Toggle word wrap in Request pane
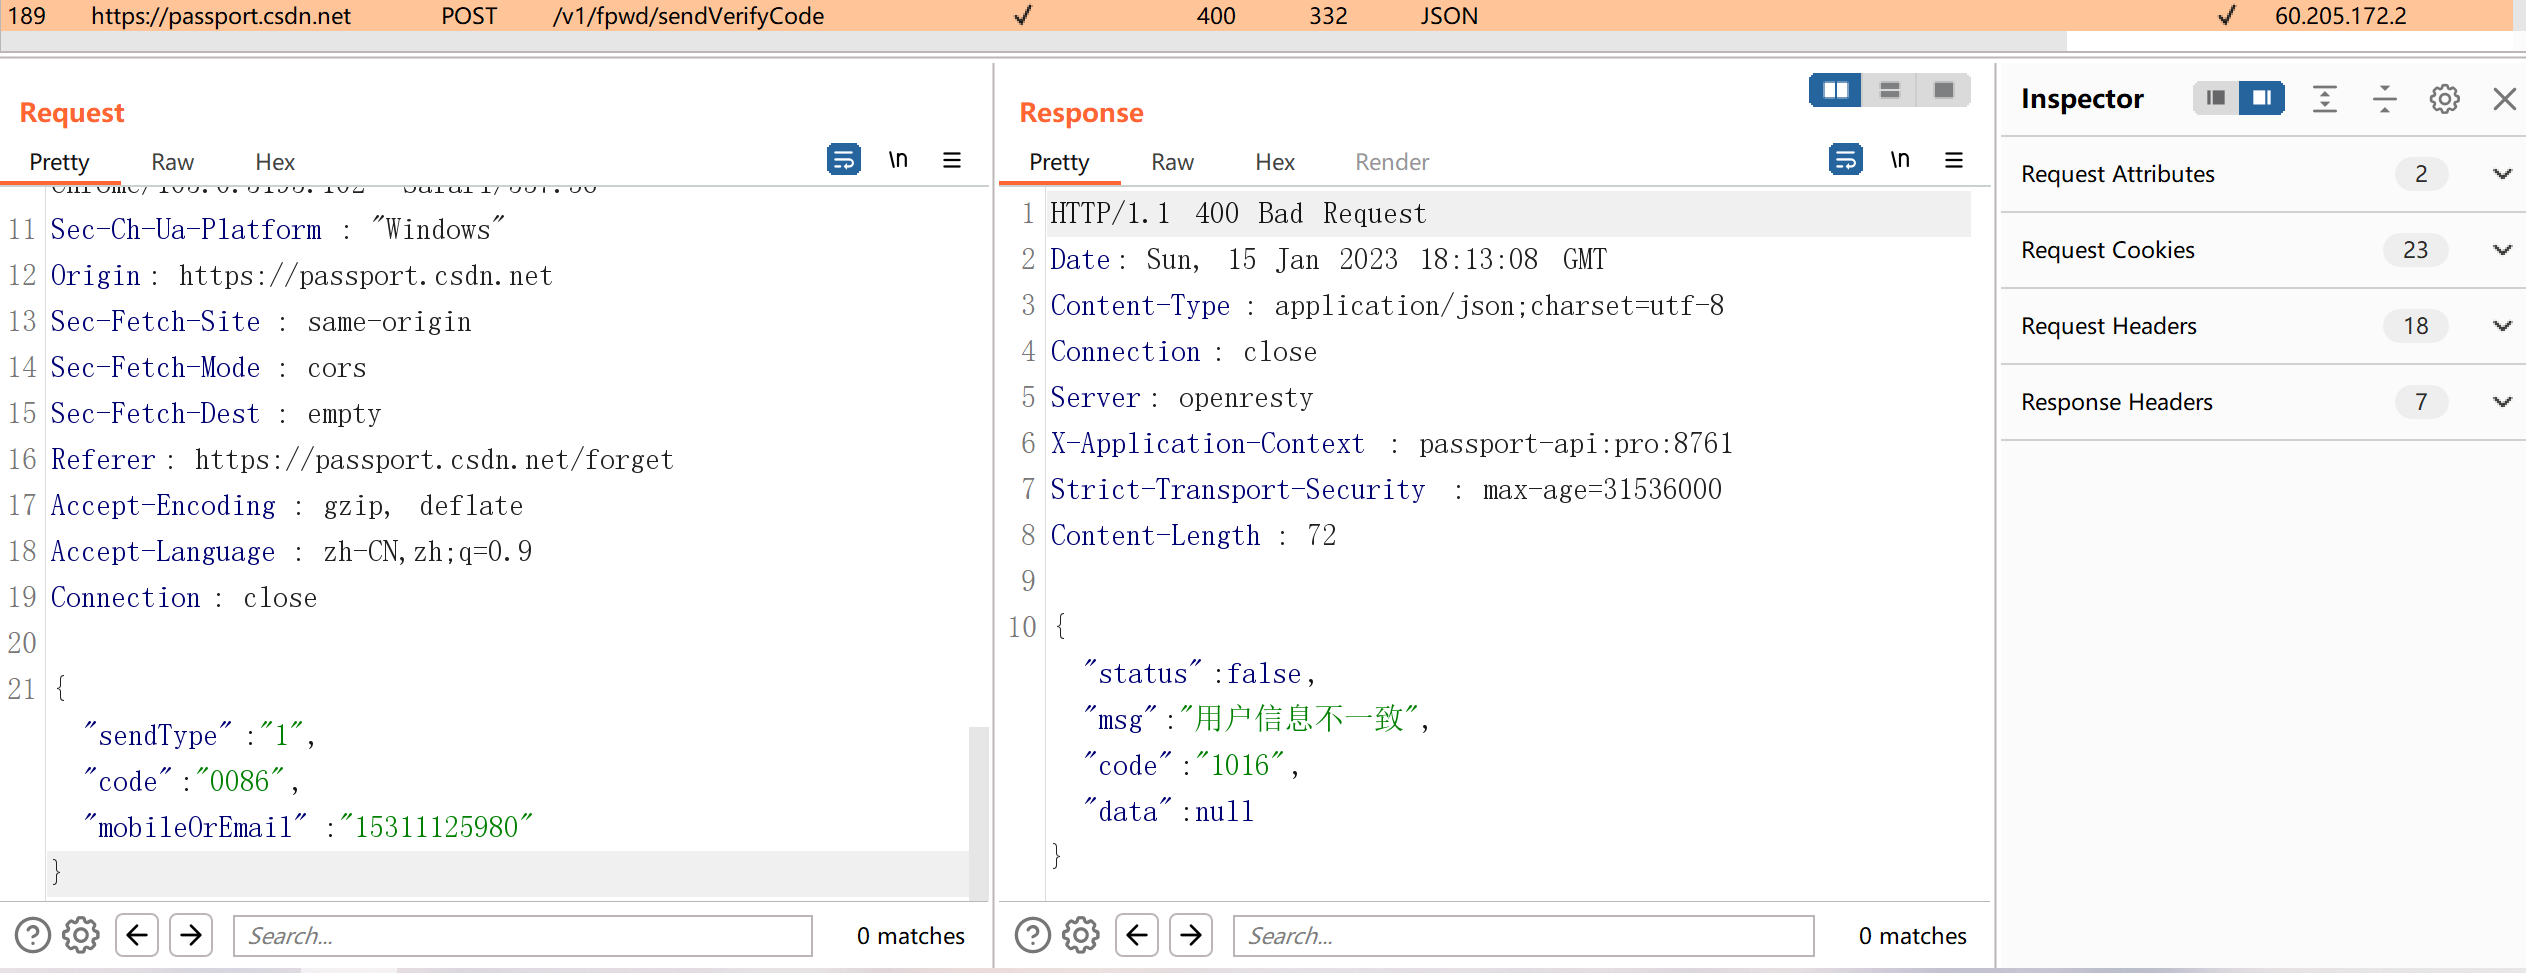Viewport: 2526px width, 973px height. [x=844, y=160]
